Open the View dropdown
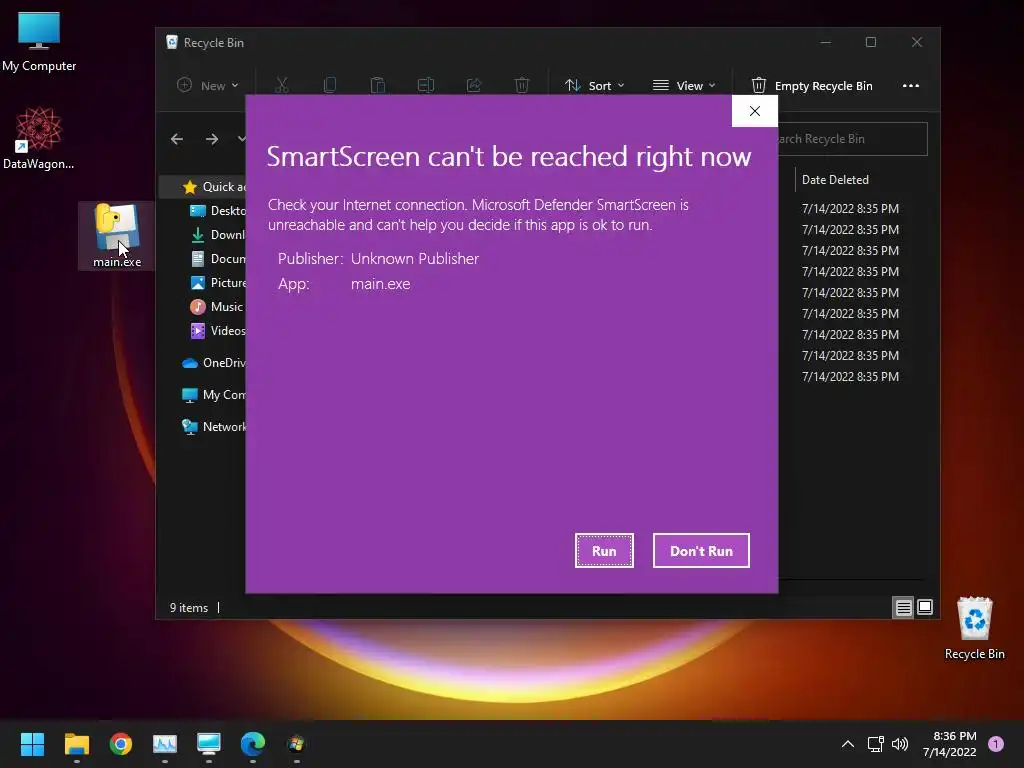The height and width of the screenshot is (768, 1024). pos(684,86)
